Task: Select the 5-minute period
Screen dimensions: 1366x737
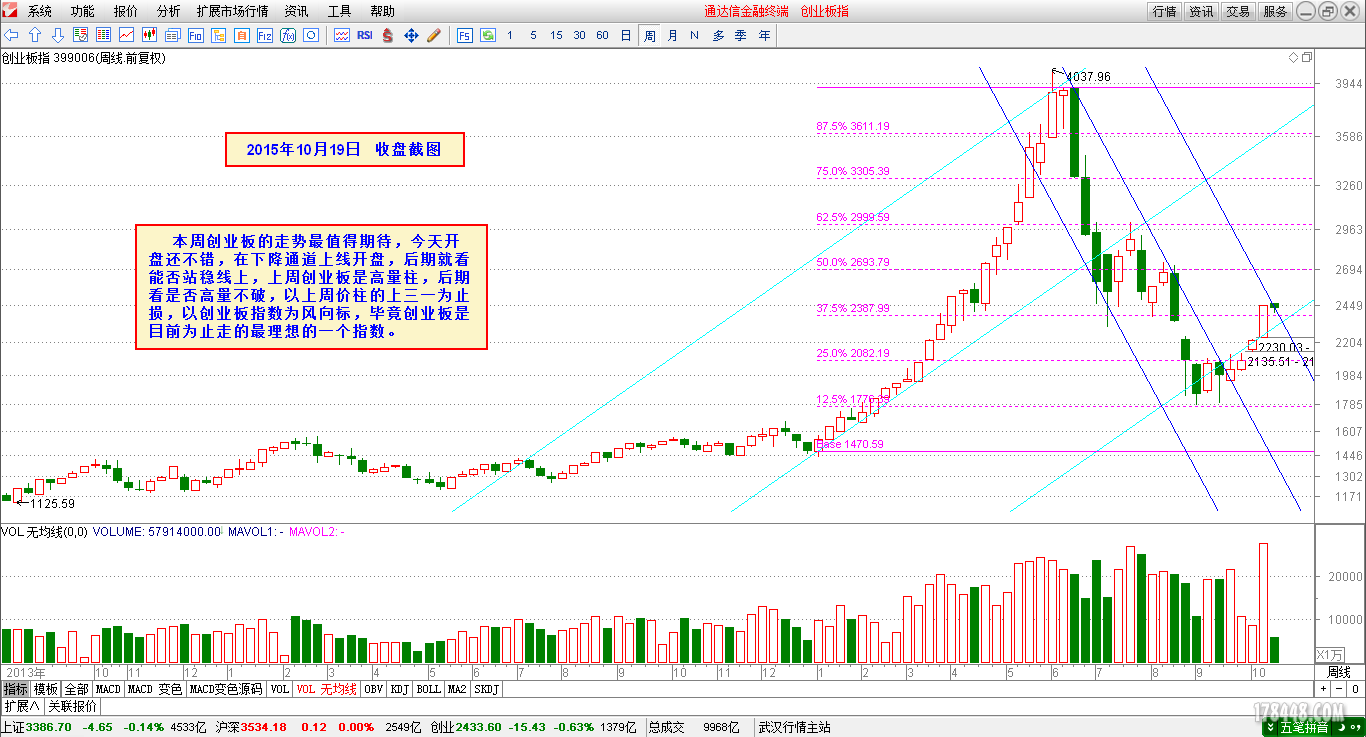Action: tap(533, 35)
